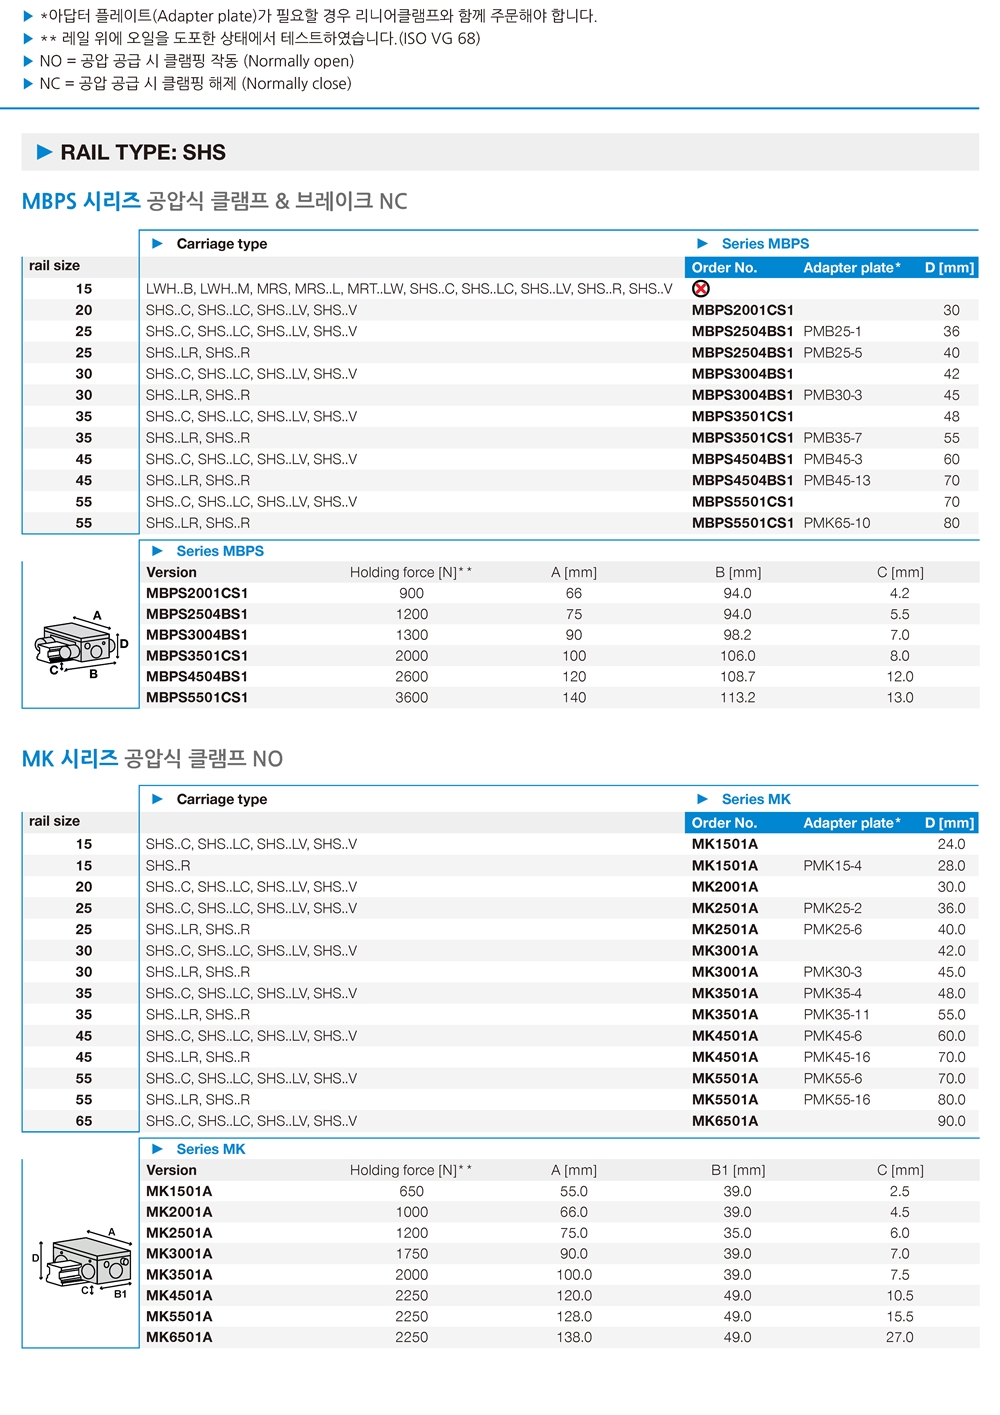Click the A value '128.0'
The width and height of the screenshot is (1000, 1415).
(x=574, y=1316)
